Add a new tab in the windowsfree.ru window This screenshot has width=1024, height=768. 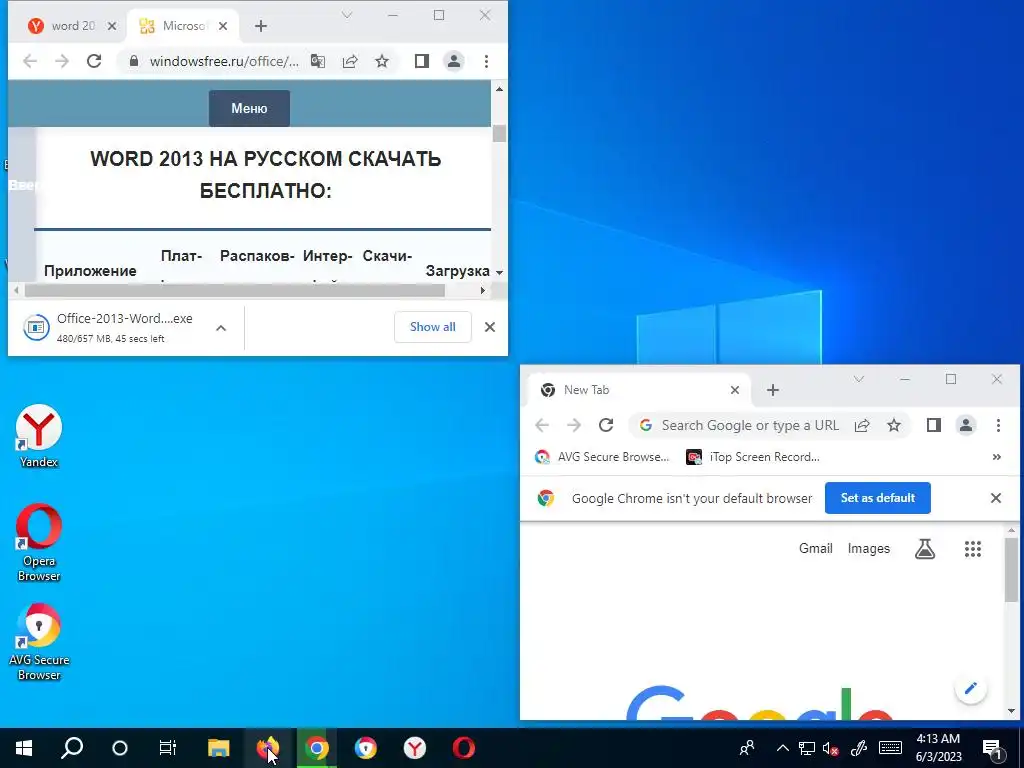[x=261, y=26]
